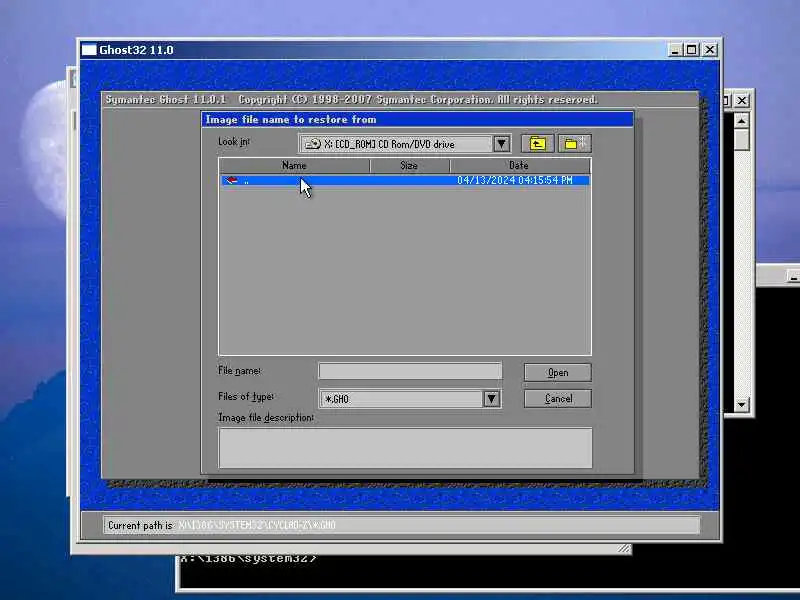Click the Cancel button
Image resolution: width=800 pixels, height=600 pixels.
point(558,398)
